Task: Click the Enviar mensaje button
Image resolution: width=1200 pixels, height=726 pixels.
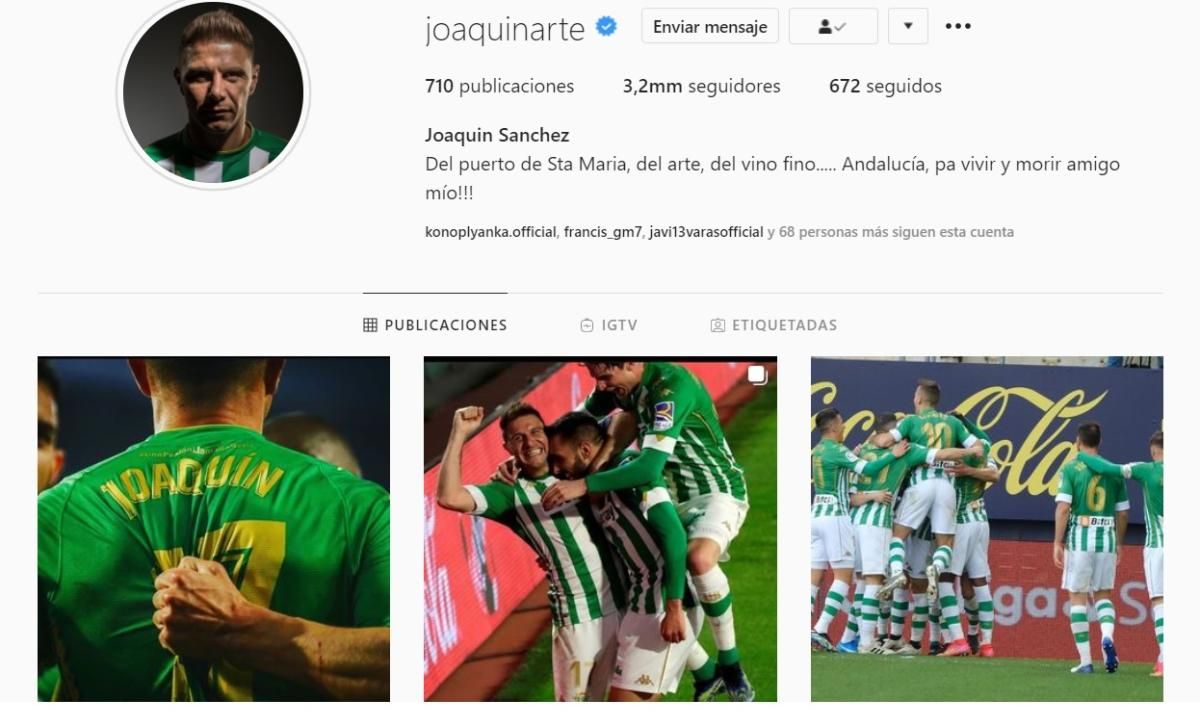Action: pos(710,26)
